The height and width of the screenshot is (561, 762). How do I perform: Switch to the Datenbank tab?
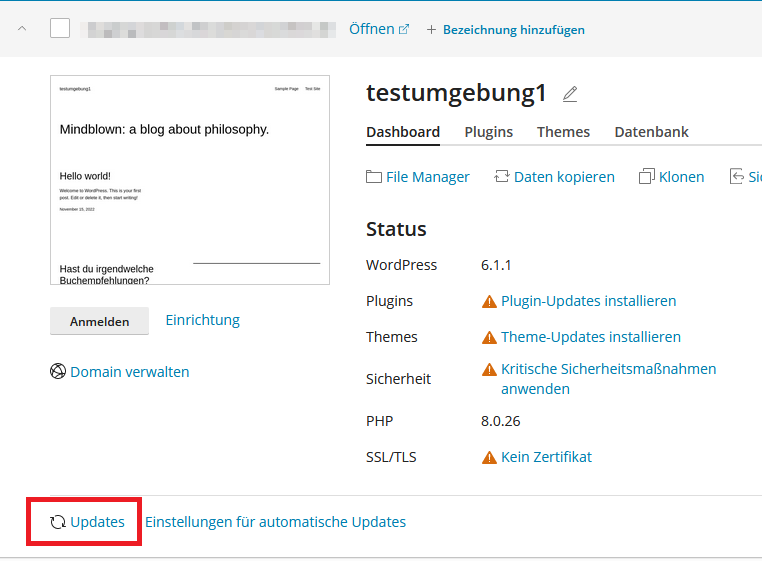coord(651,132)
